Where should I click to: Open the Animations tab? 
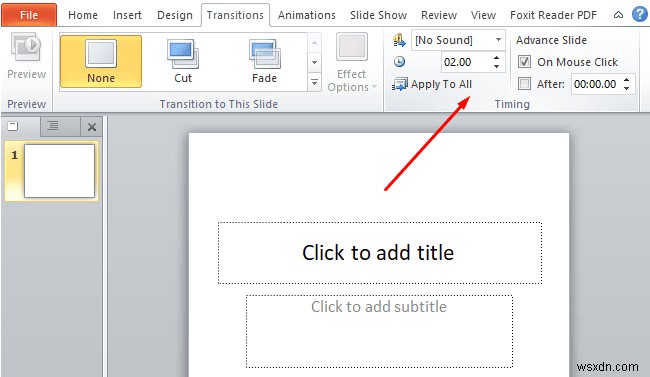tap(307, 15)
